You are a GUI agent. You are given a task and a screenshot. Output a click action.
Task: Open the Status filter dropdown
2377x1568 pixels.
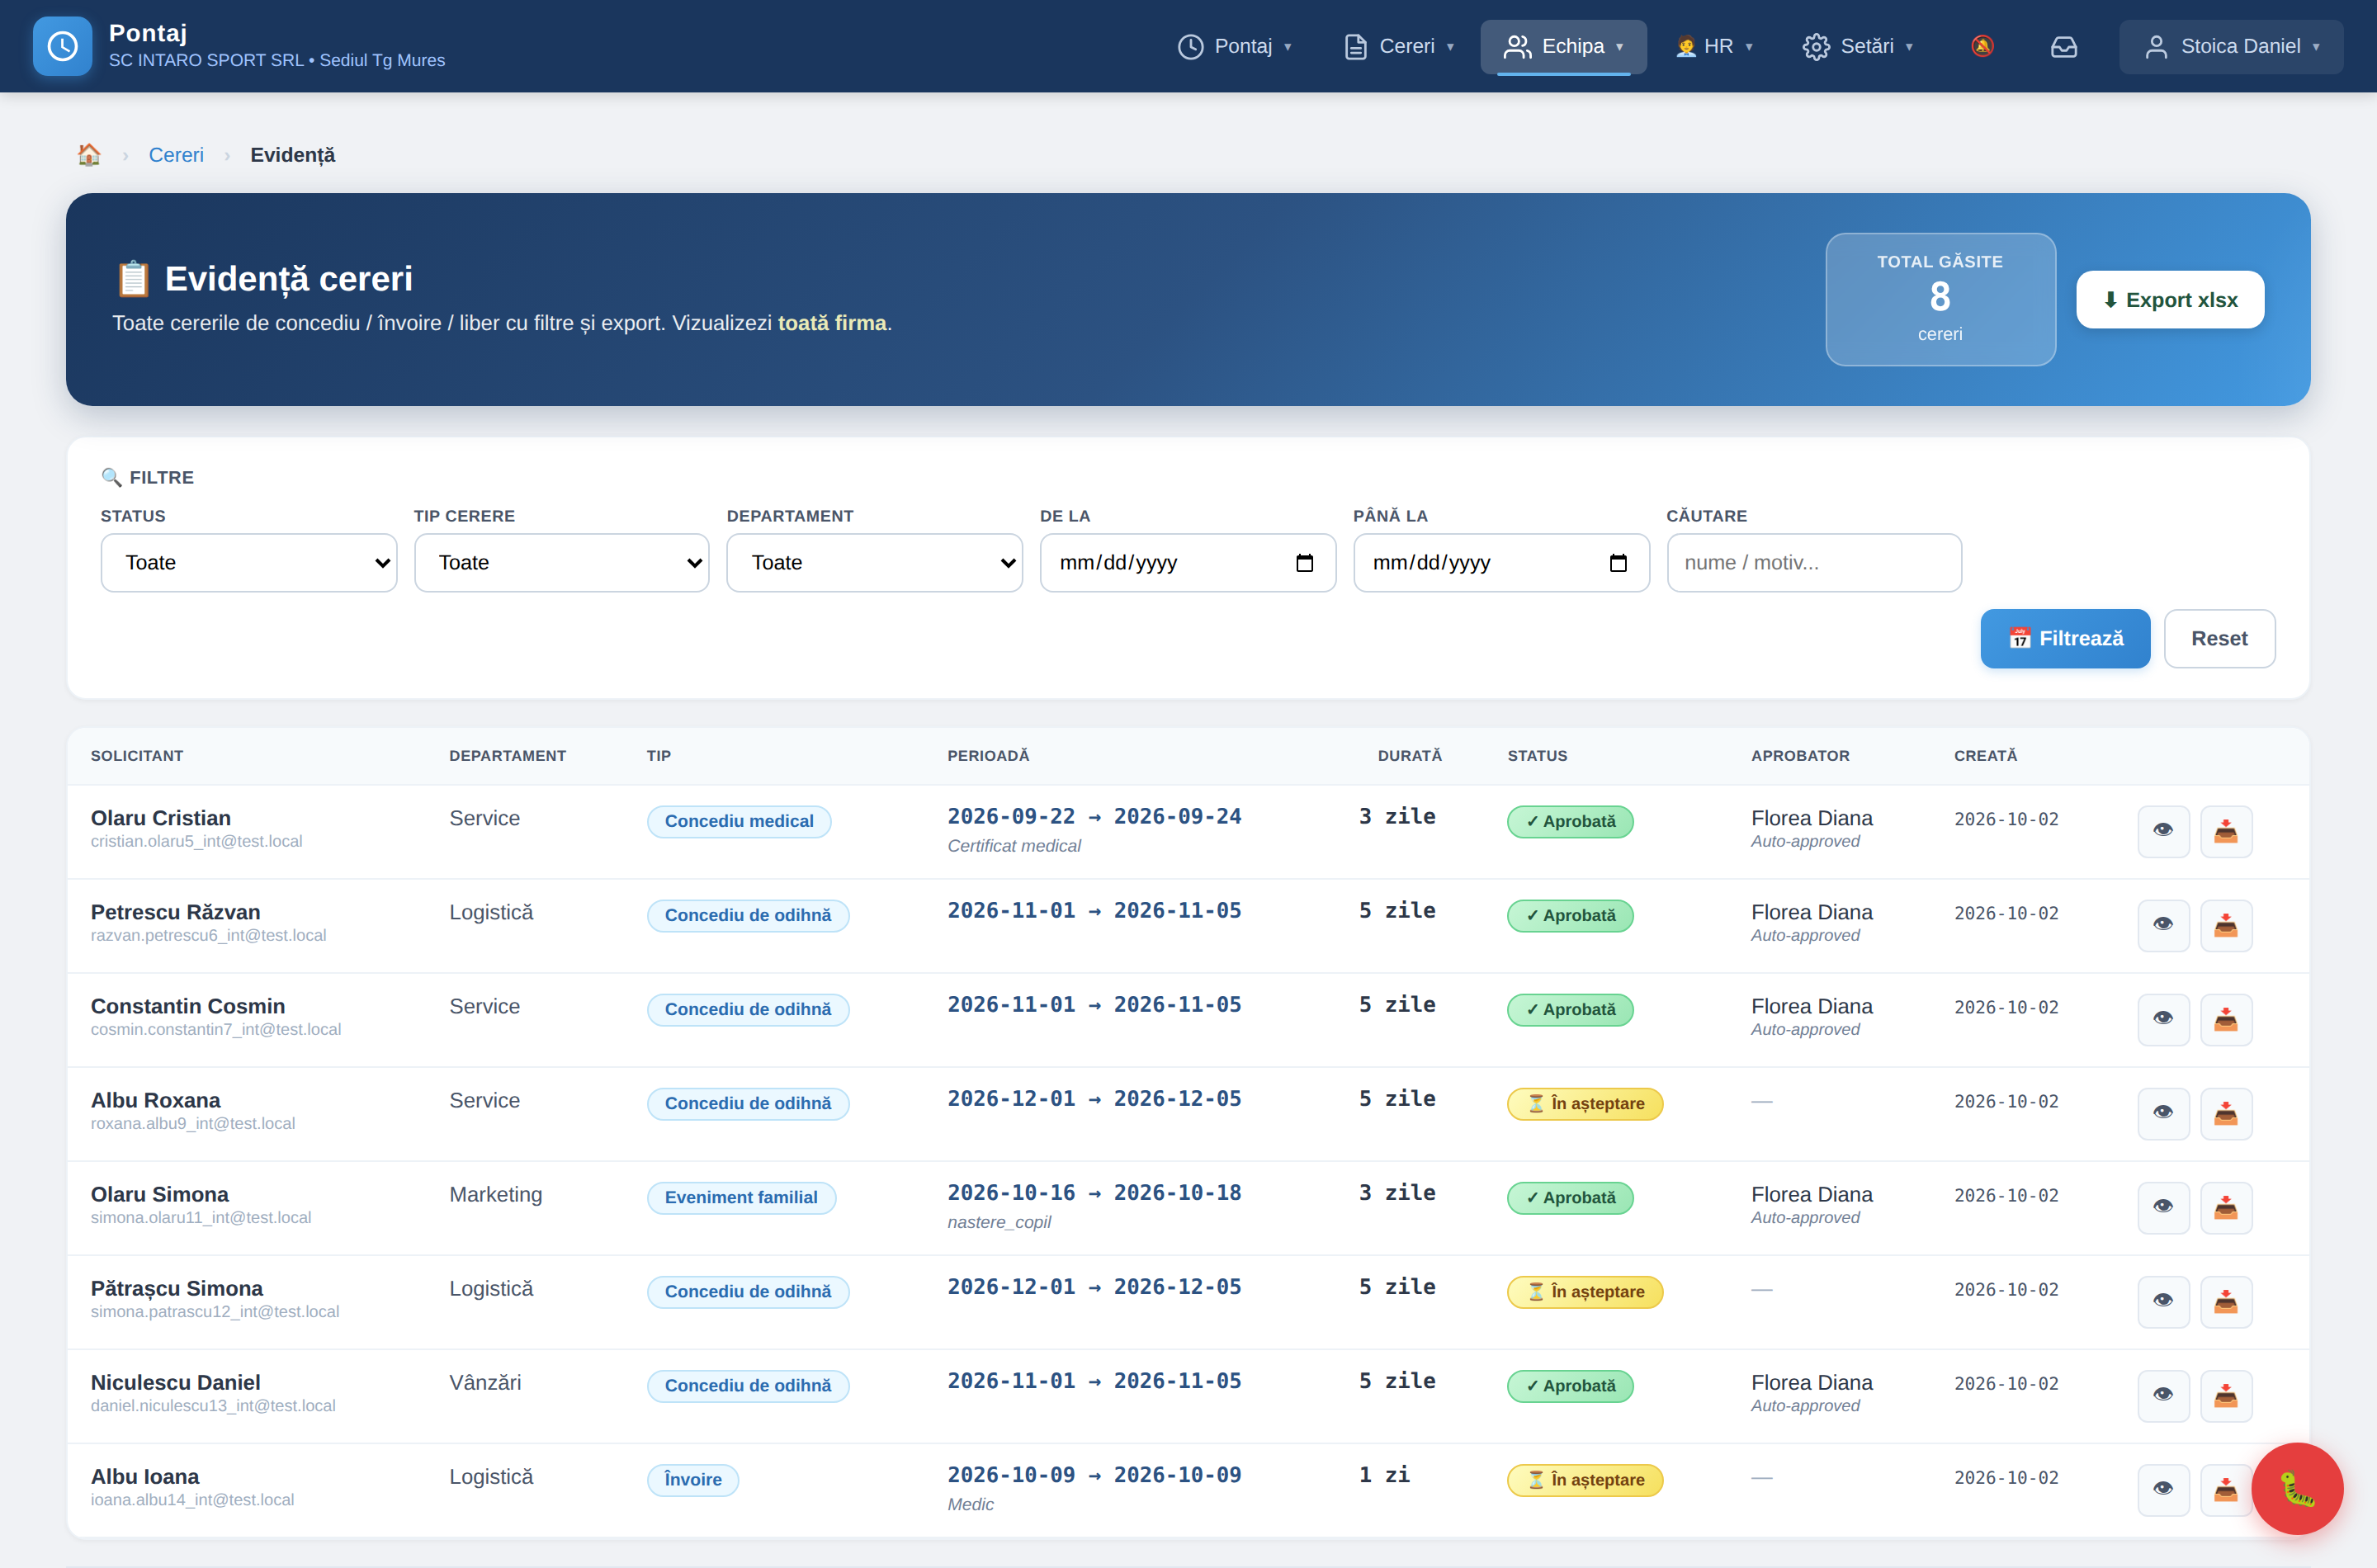pyautogui.click(x=249, y=563)
